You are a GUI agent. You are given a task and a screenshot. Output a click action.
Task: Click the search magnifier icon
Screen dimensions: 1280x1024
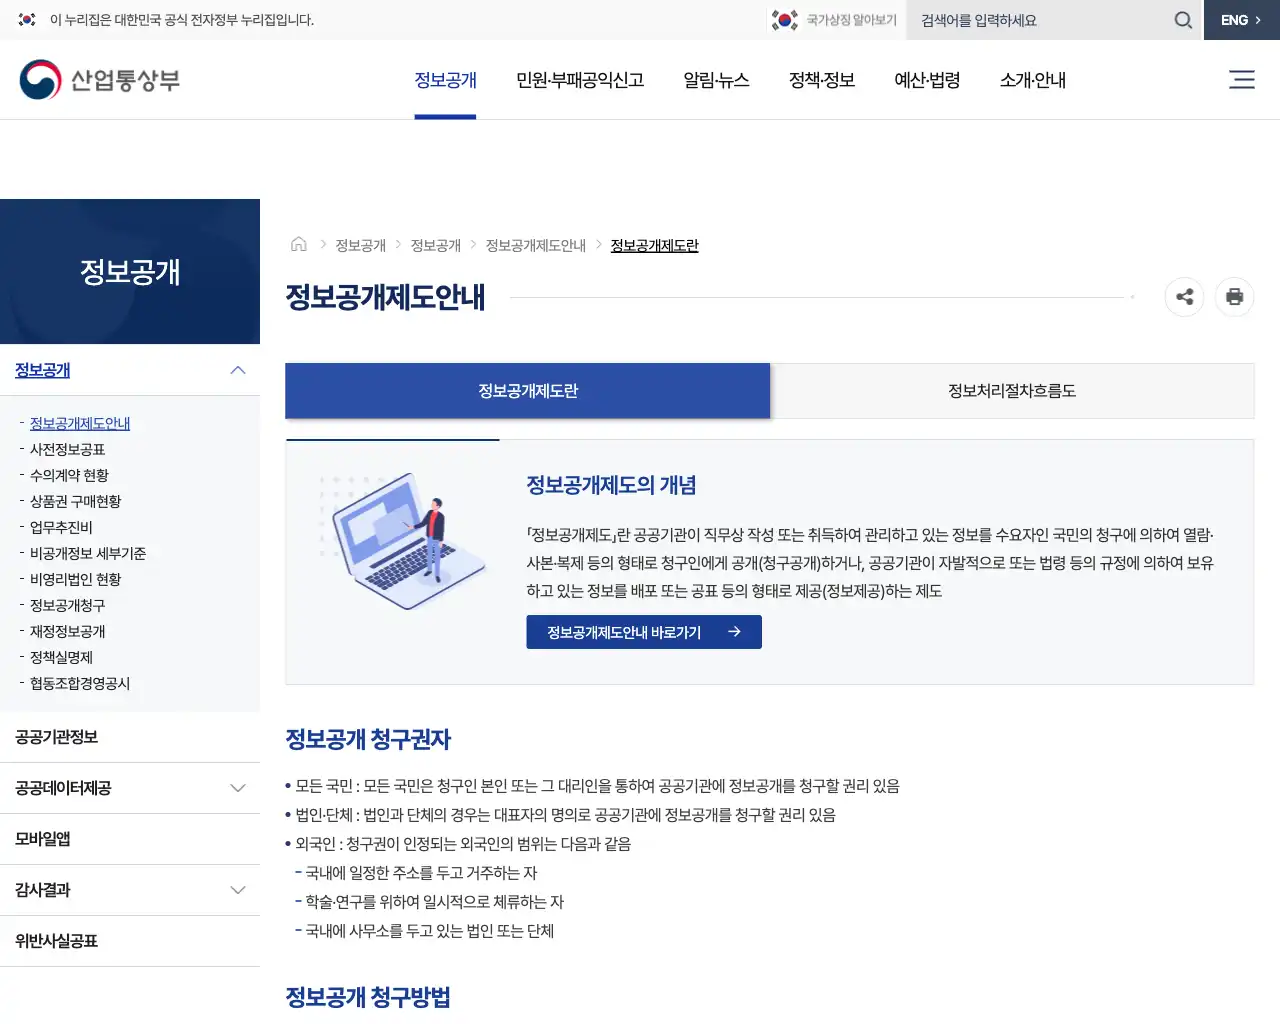coord(1182,19)
